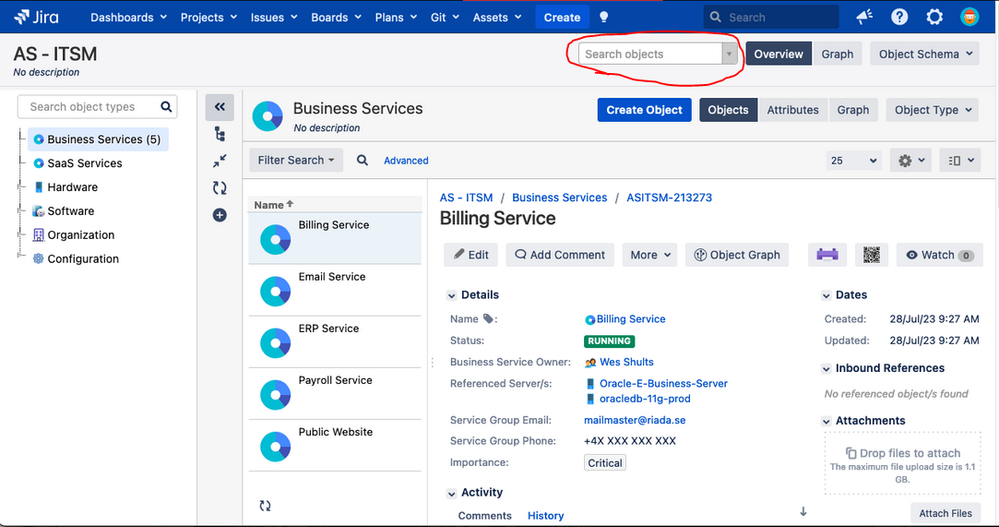The image size is (999, 527).
Task: Open the notifications megaphone icon
Action: point(864,17)
